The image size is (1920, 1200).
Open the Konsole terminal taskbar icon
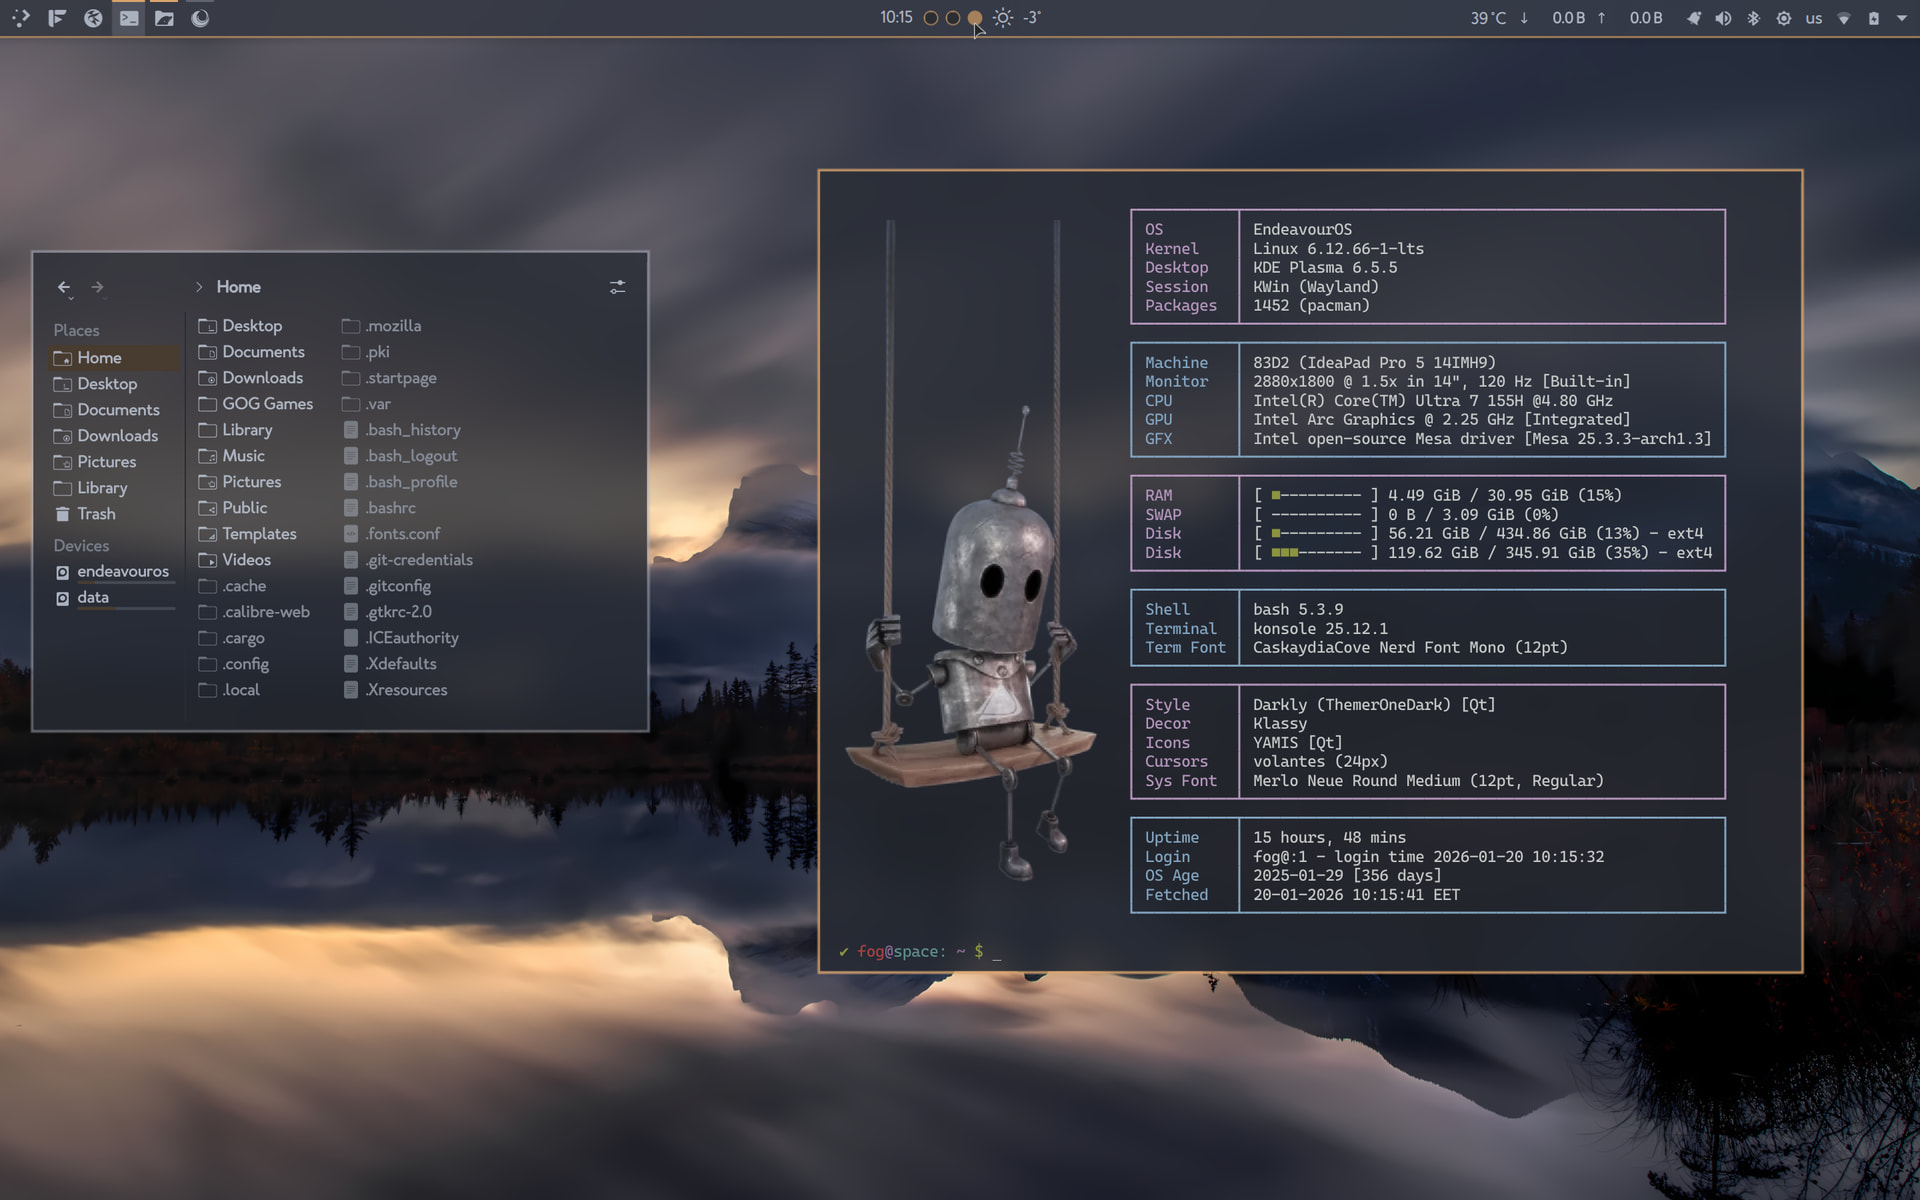point(129,18)
